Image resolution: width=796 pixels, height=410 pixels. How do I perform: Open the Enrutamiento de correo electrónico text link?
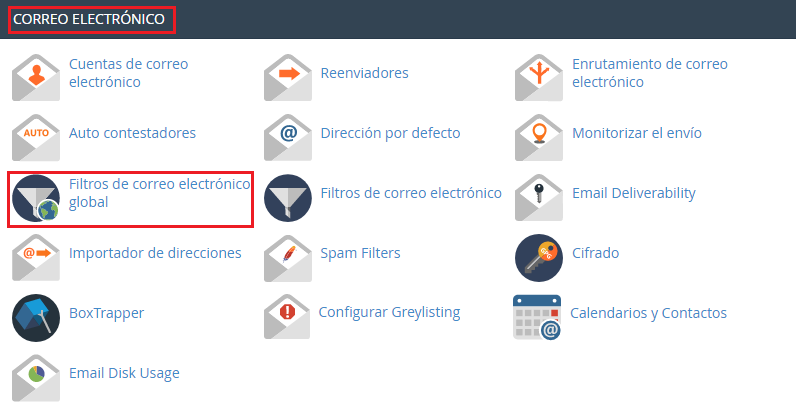[650, 73]
